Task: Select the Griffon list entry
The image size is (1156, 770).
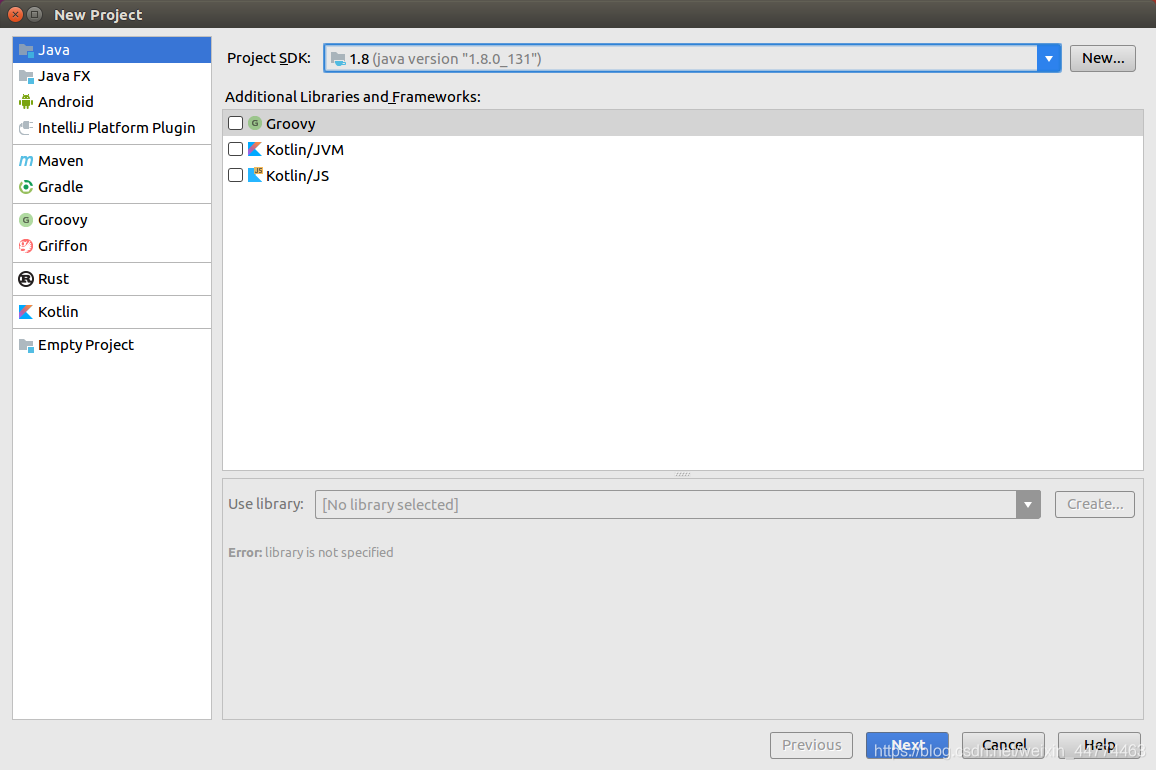Action: [x=112, y=246]
